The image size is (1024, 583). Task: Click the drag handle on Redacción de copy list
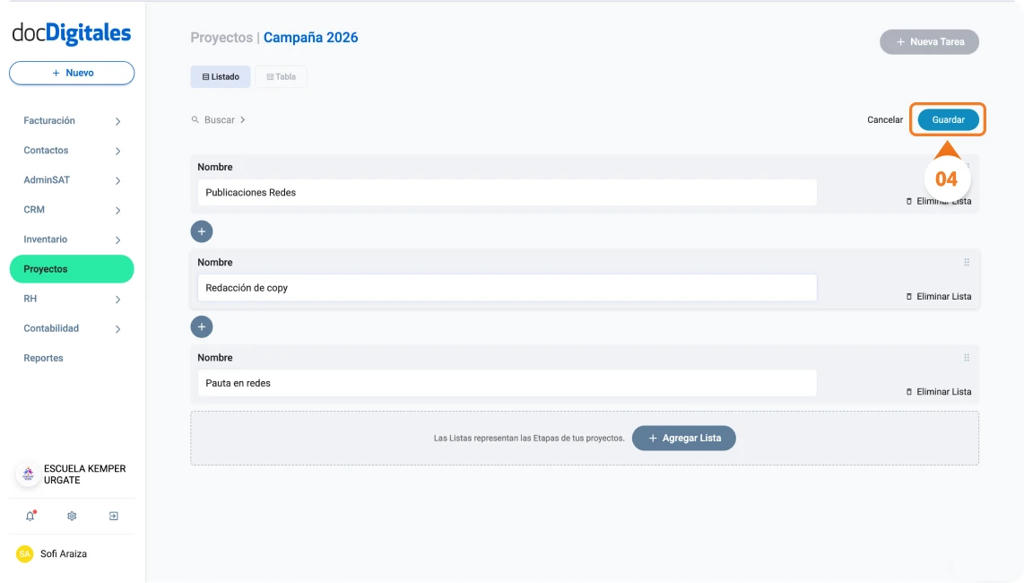(966, 262)
